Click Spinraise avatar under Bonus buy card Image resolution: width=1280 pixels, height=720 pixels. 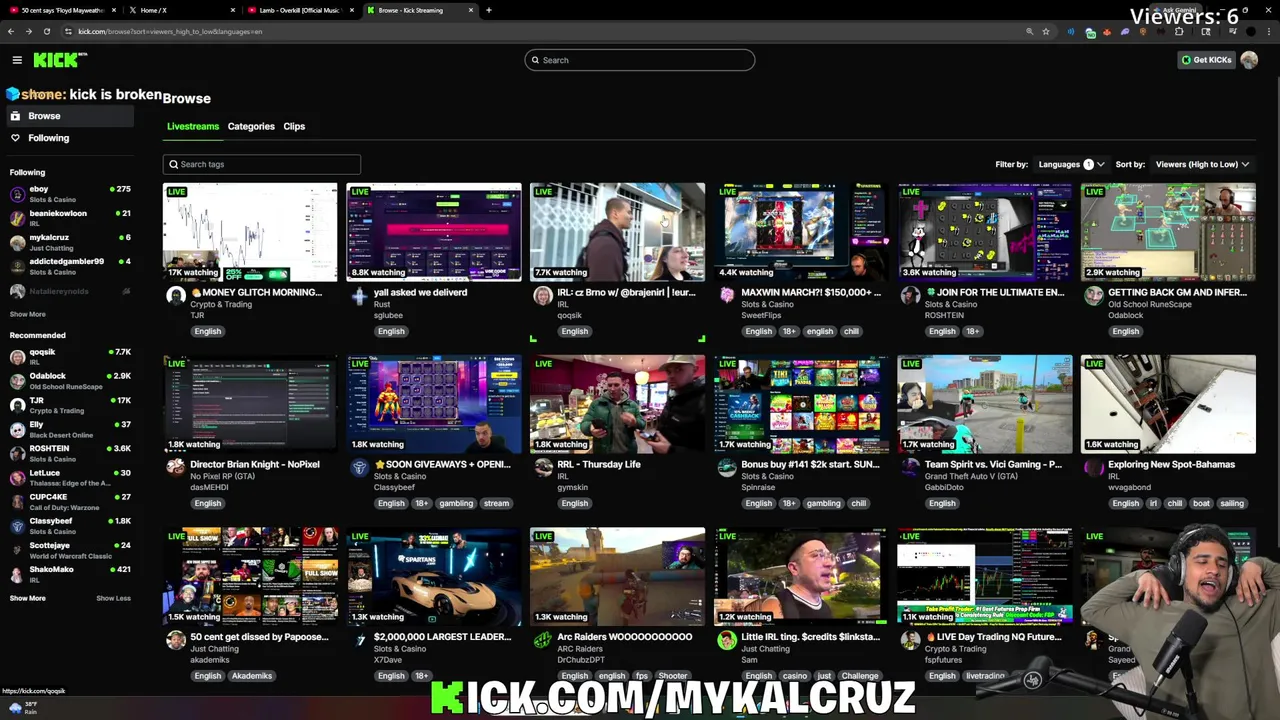727,468
